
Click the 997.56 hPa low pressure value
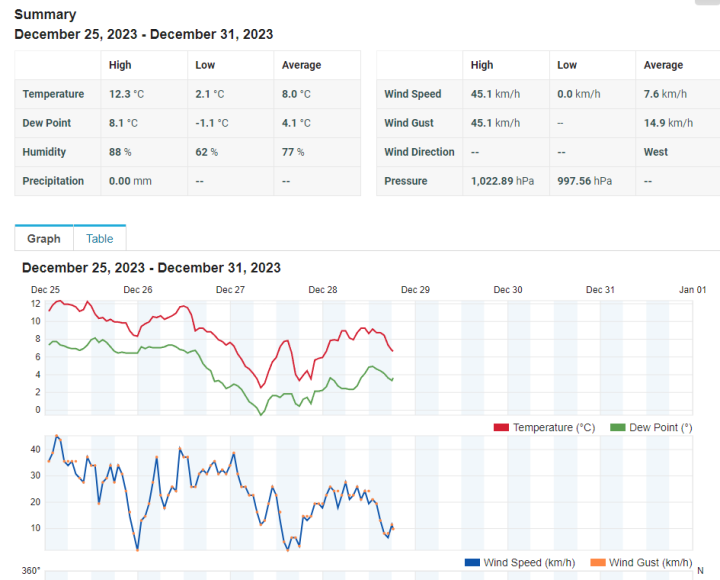tap(584, 181)
